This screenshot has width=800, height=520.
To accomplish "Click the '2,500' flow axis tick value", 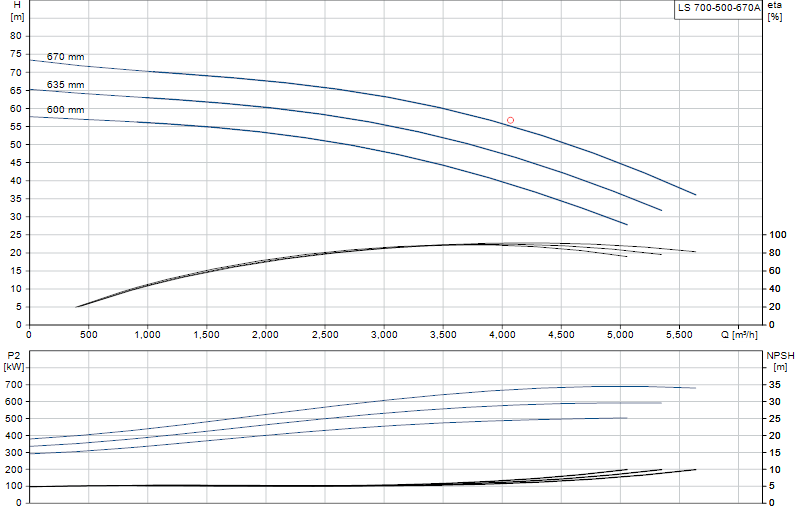I will point(325,335).
